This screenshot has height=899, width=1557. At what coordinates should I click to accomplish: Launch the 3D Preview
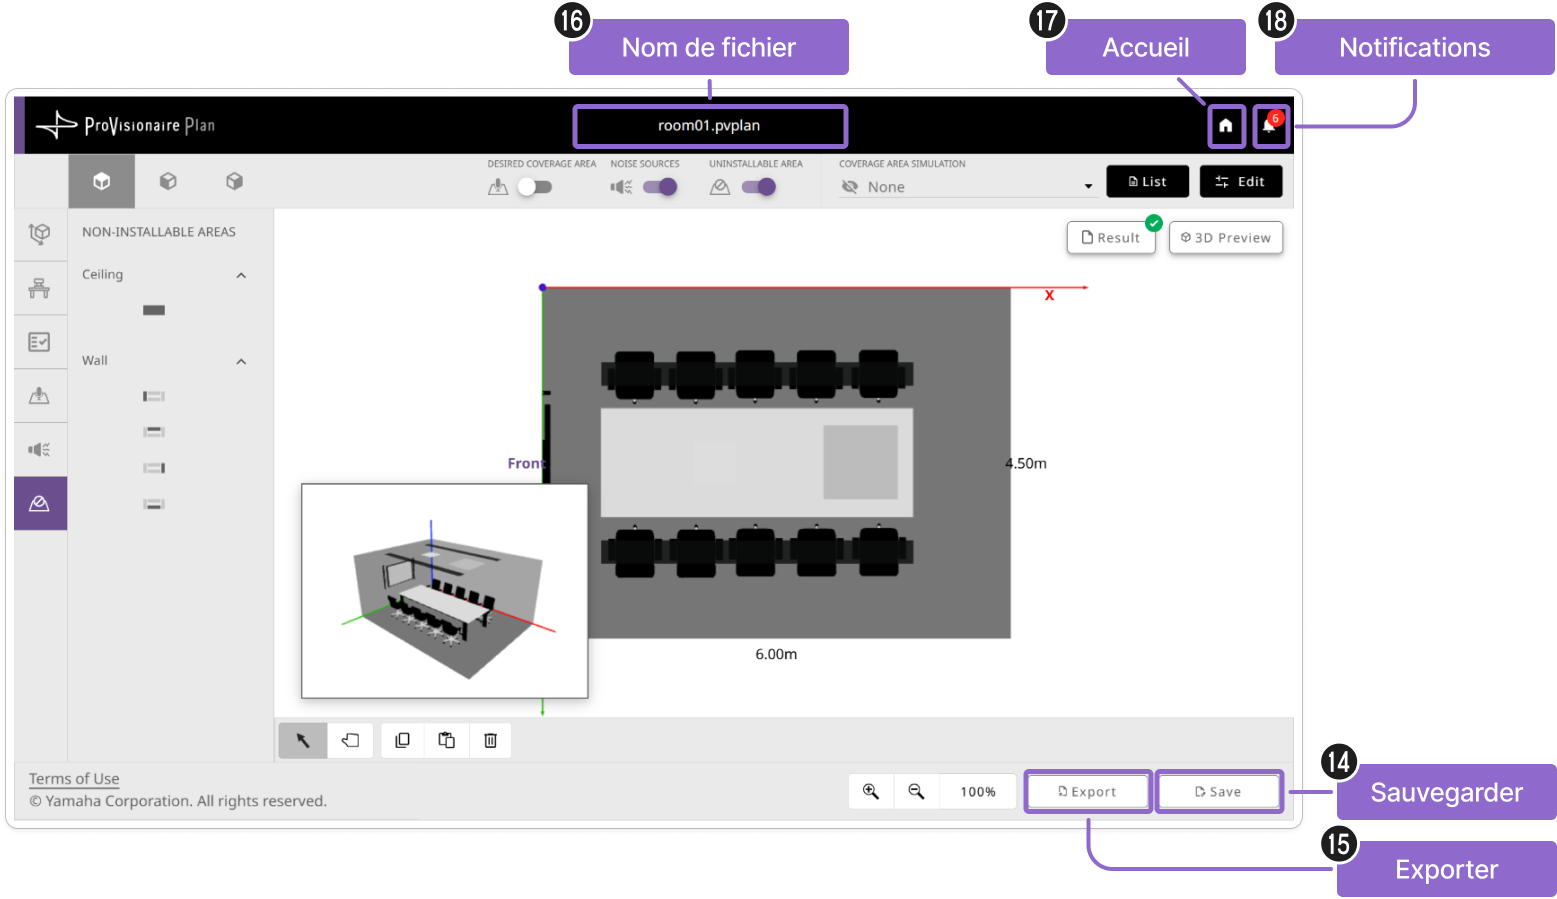tap(1226, 238)
